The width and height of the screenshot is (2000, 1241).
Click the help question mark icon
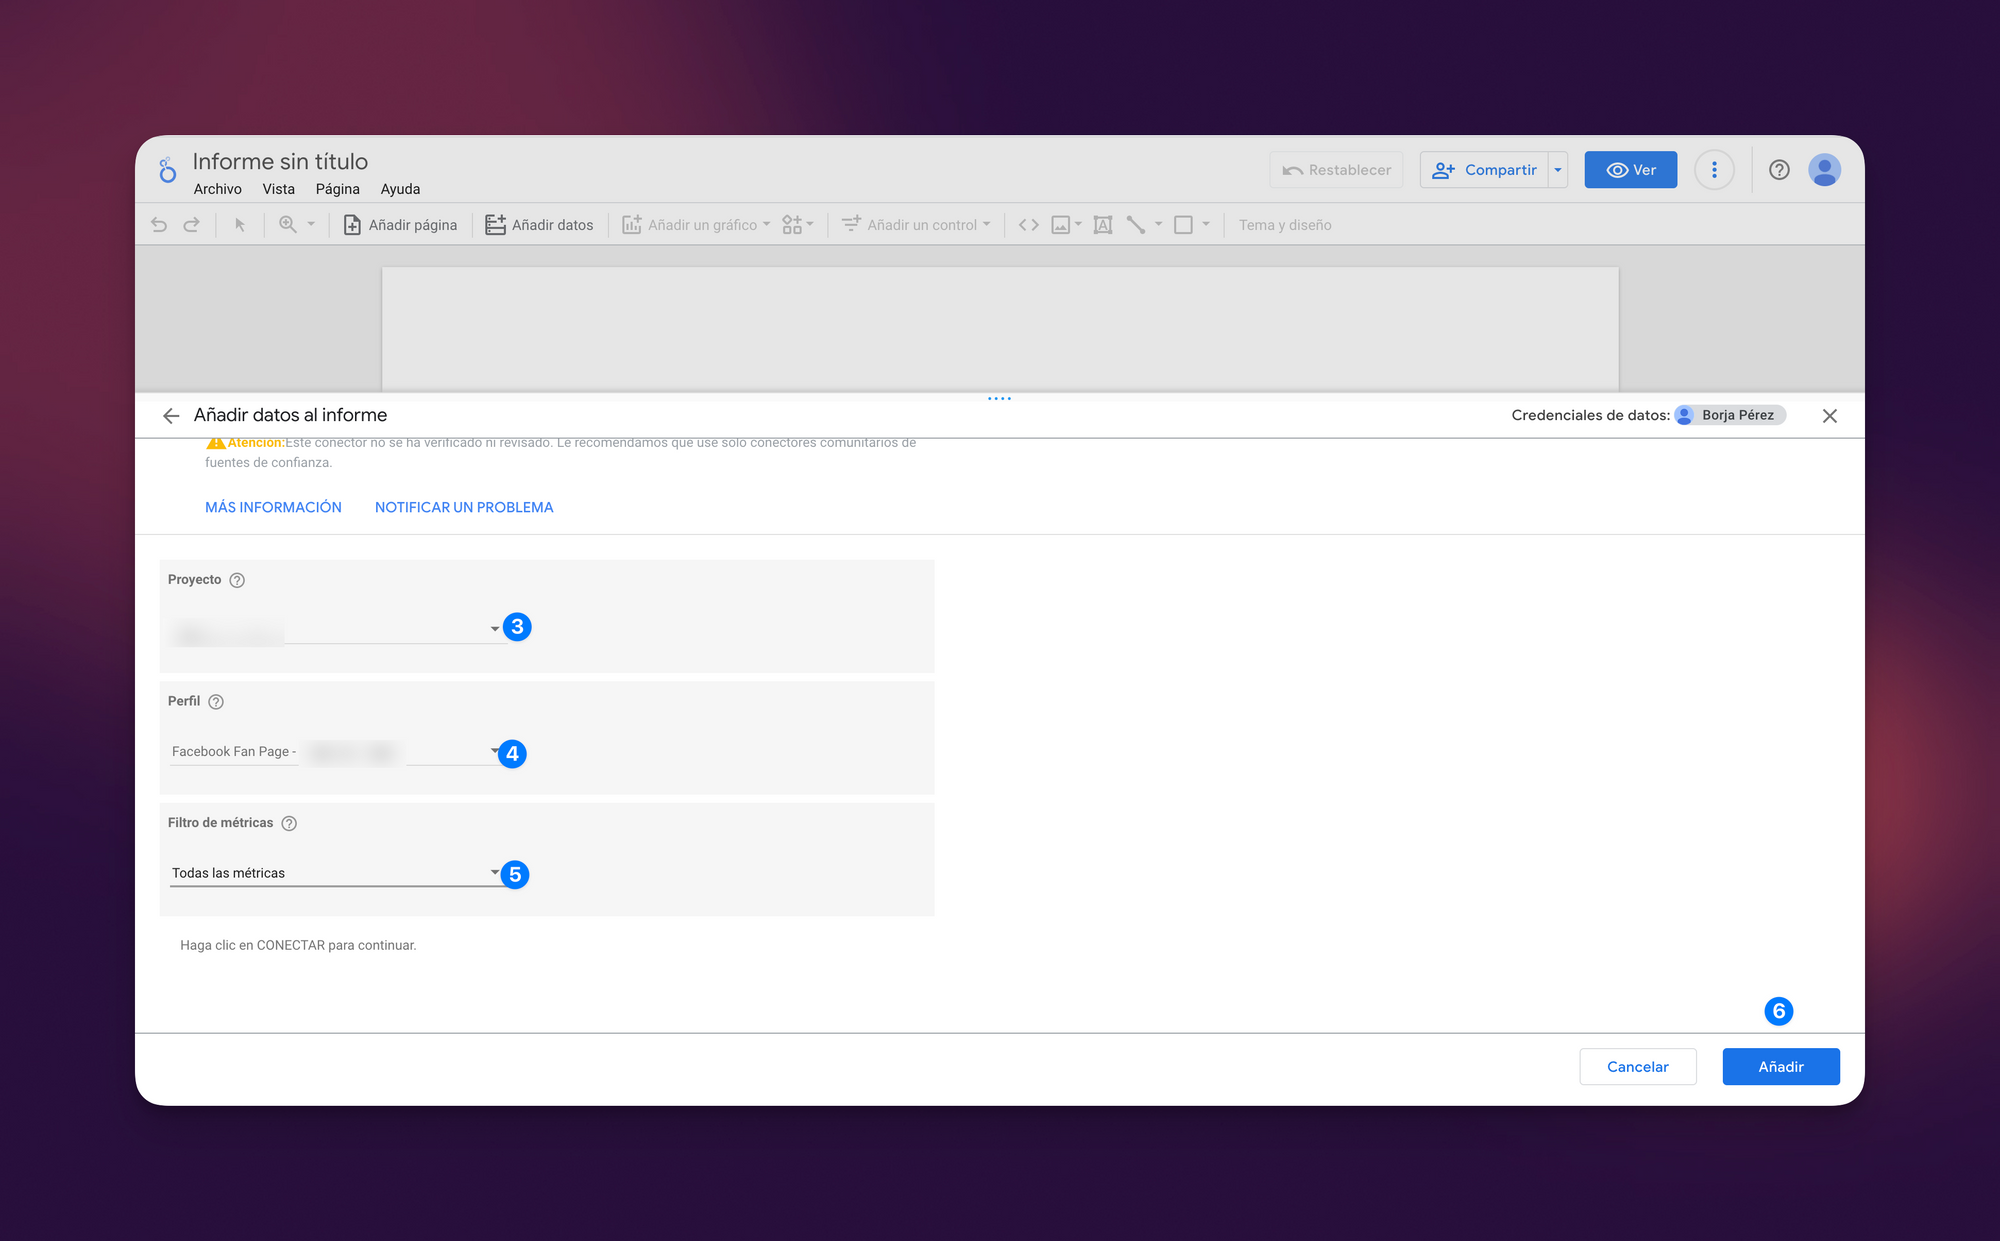(x=1779, y=170)
